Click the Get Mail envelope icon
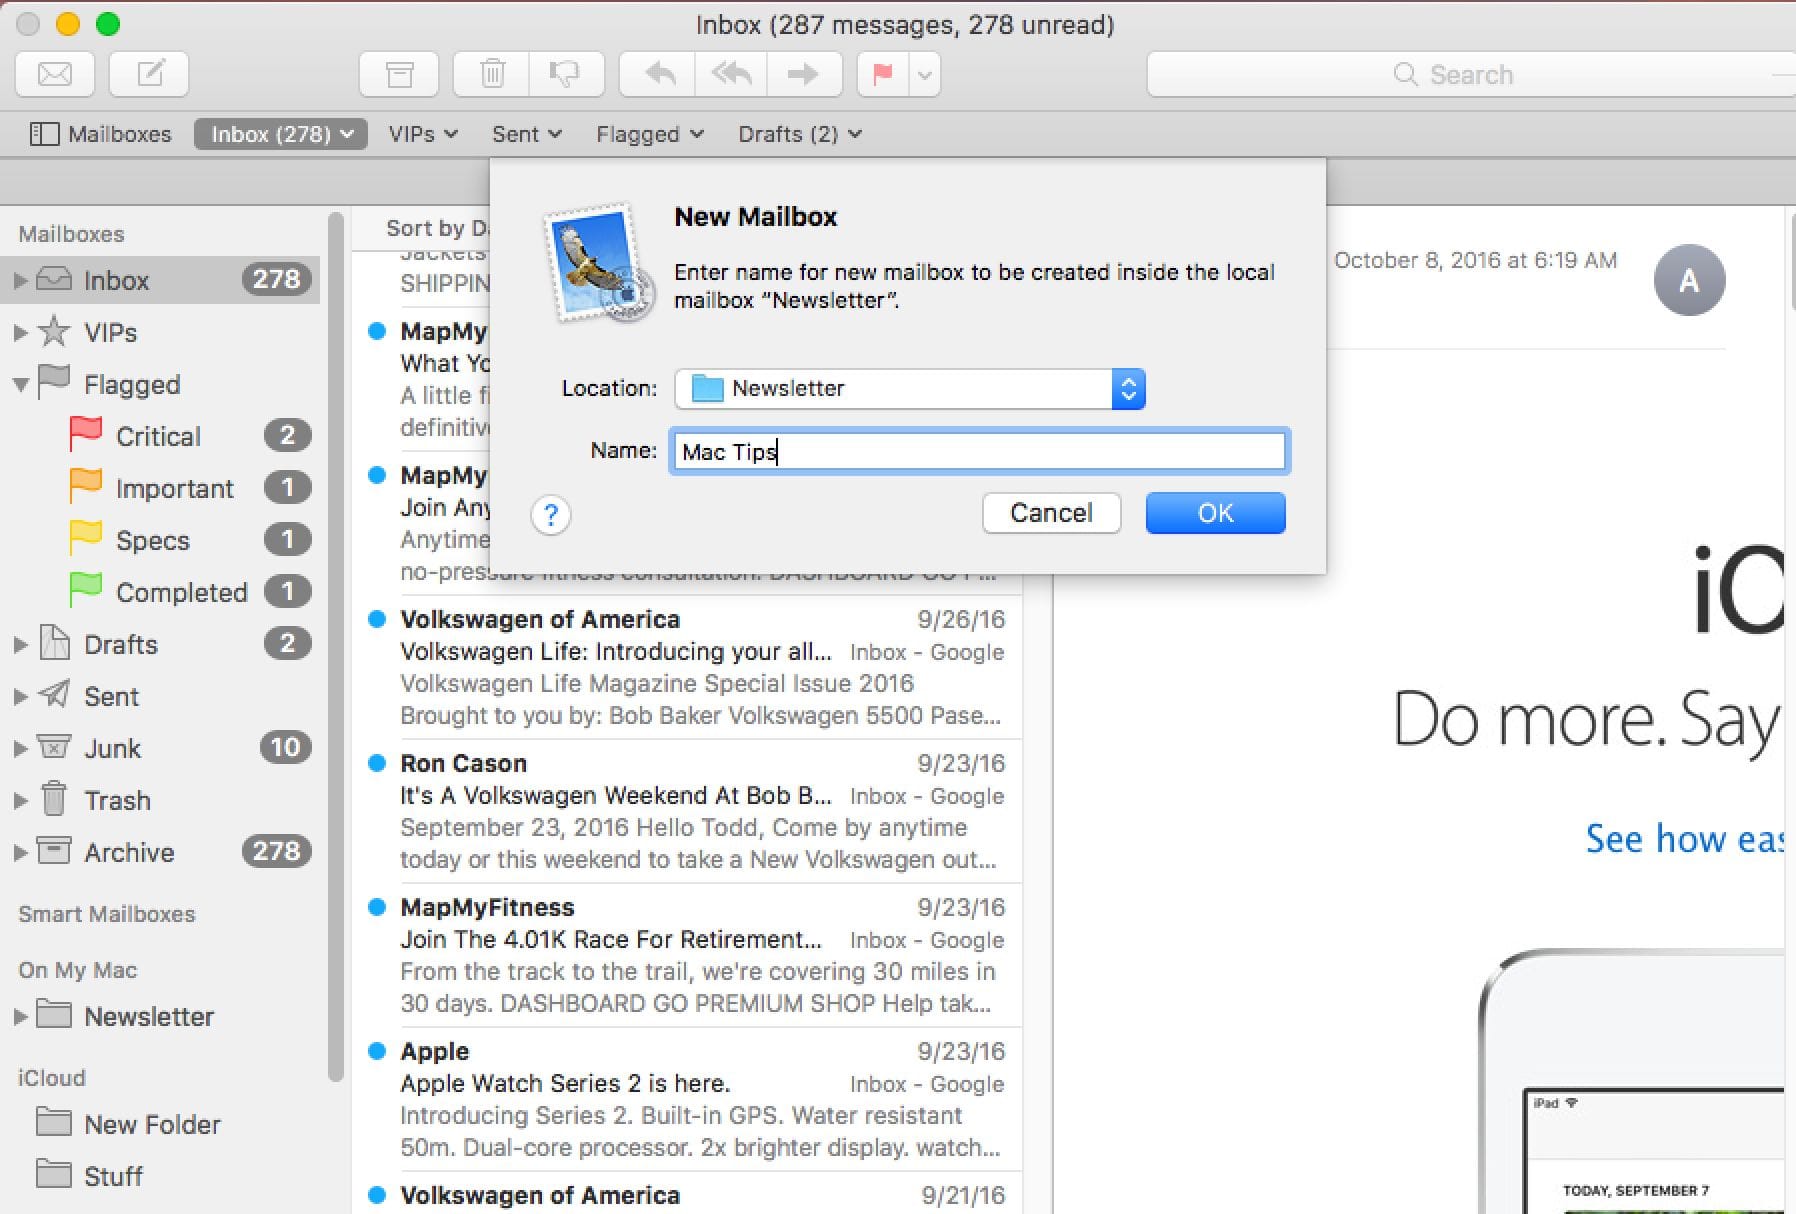Viewport: 1796px width, 1214px height. tap(55, 74)
